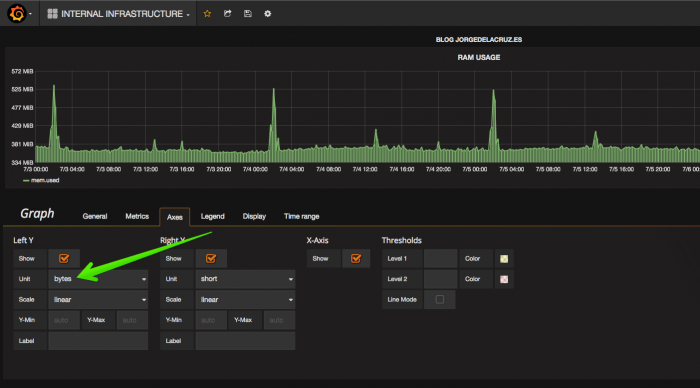Click the Right Y Y-Max input field
The height and width of the screenshot is (388, 700).
279,320
